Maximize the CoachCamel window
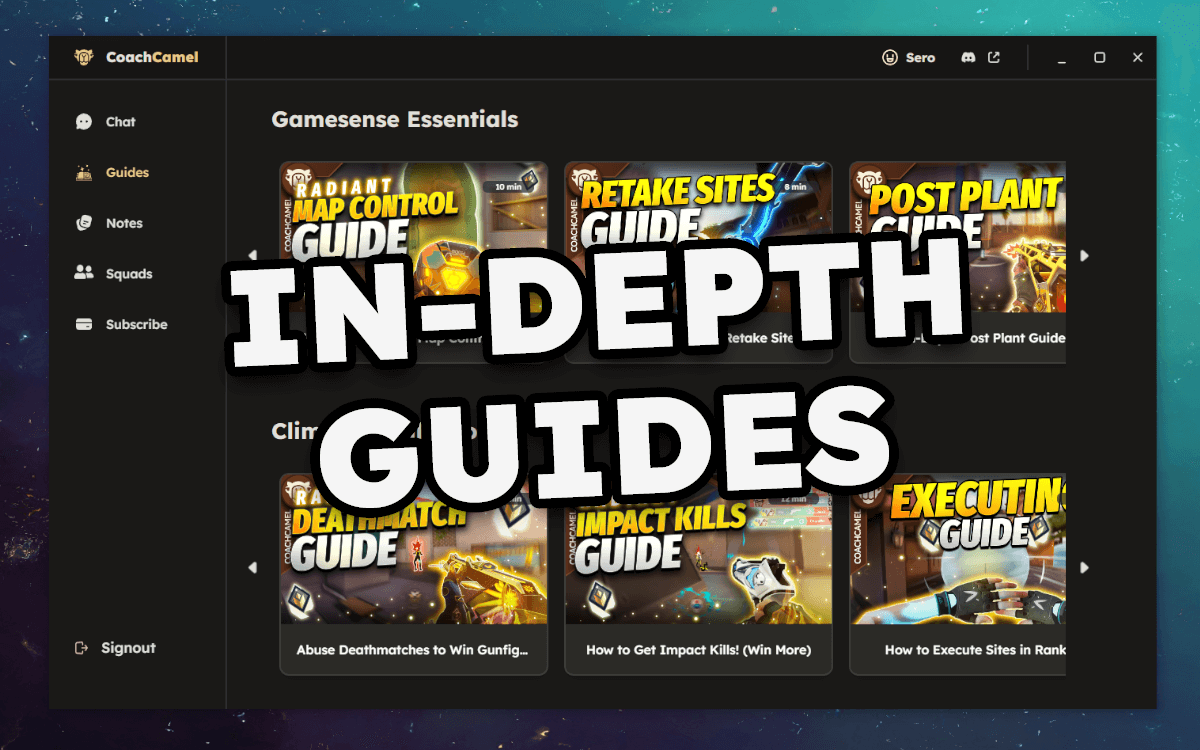 coord(1099,58)
